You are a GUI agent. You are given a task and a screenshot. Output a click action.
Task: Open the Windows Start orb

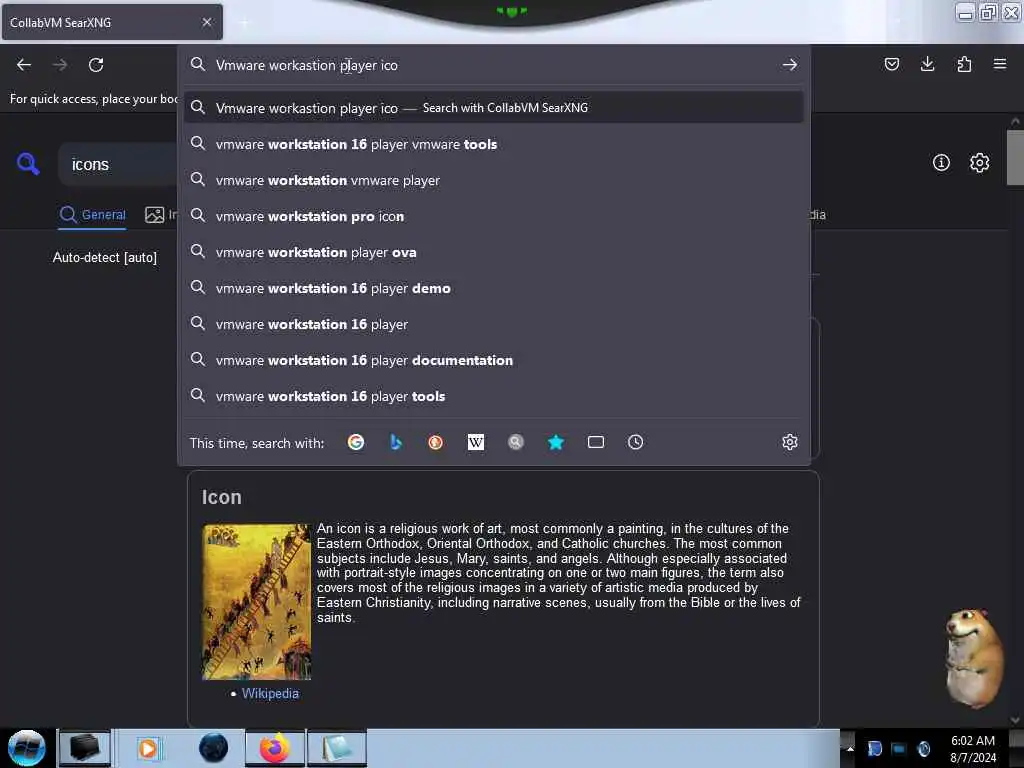[27, 748]
